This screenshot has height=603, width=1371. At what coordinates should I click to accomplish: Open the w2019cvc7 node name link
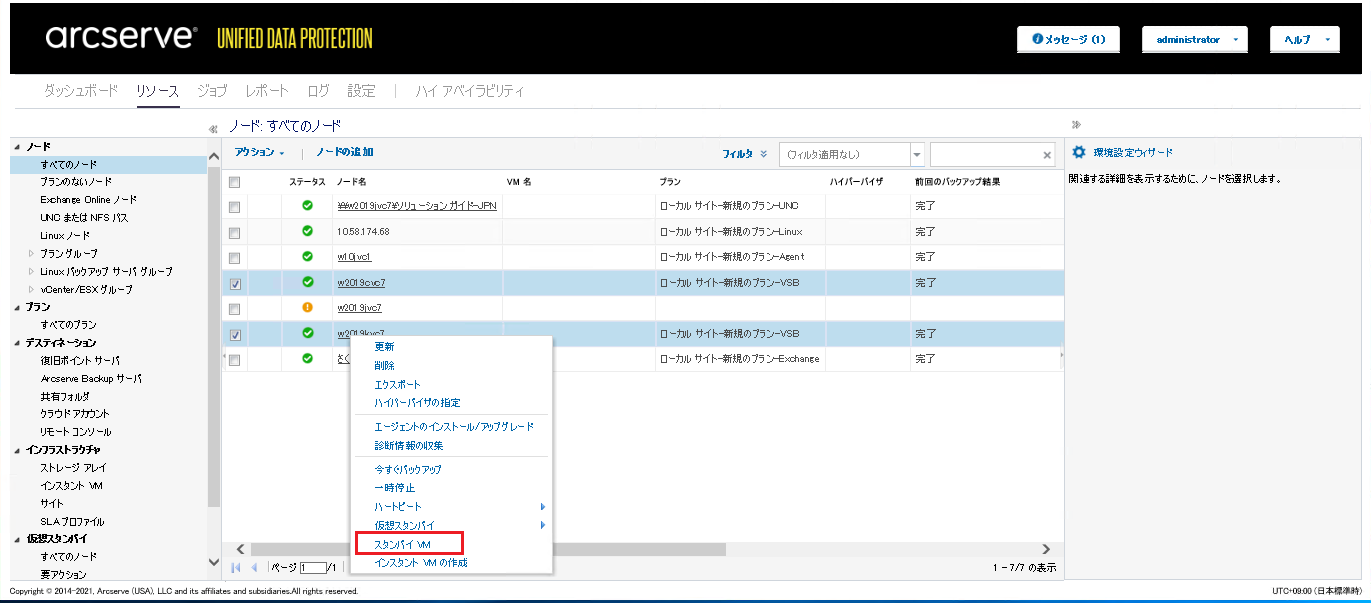point(361,283)
